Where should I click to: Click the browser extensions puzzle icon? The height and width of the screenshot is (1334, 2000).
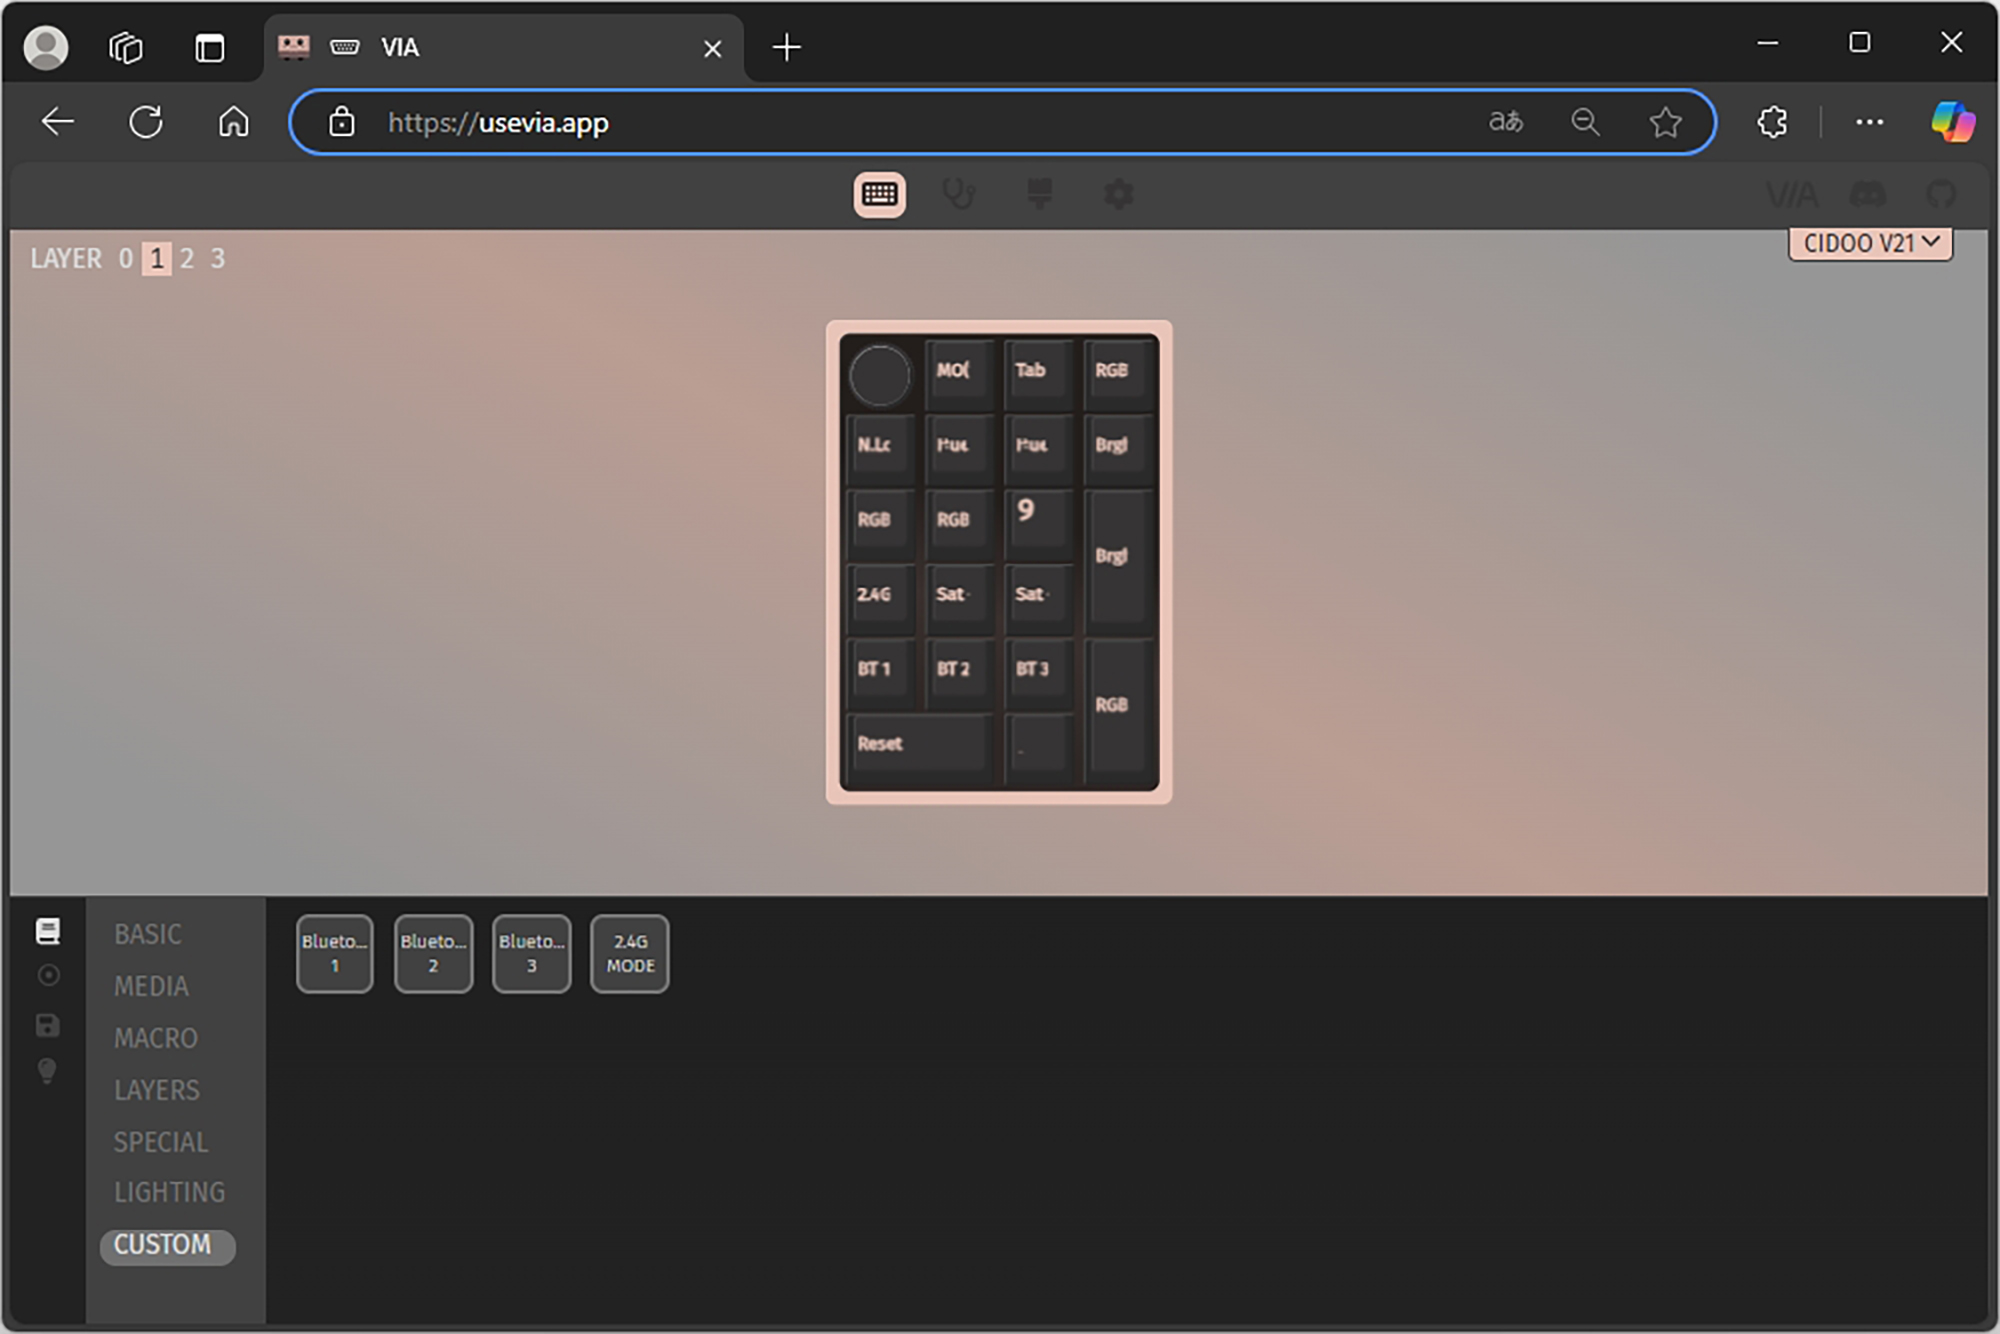1772,122
